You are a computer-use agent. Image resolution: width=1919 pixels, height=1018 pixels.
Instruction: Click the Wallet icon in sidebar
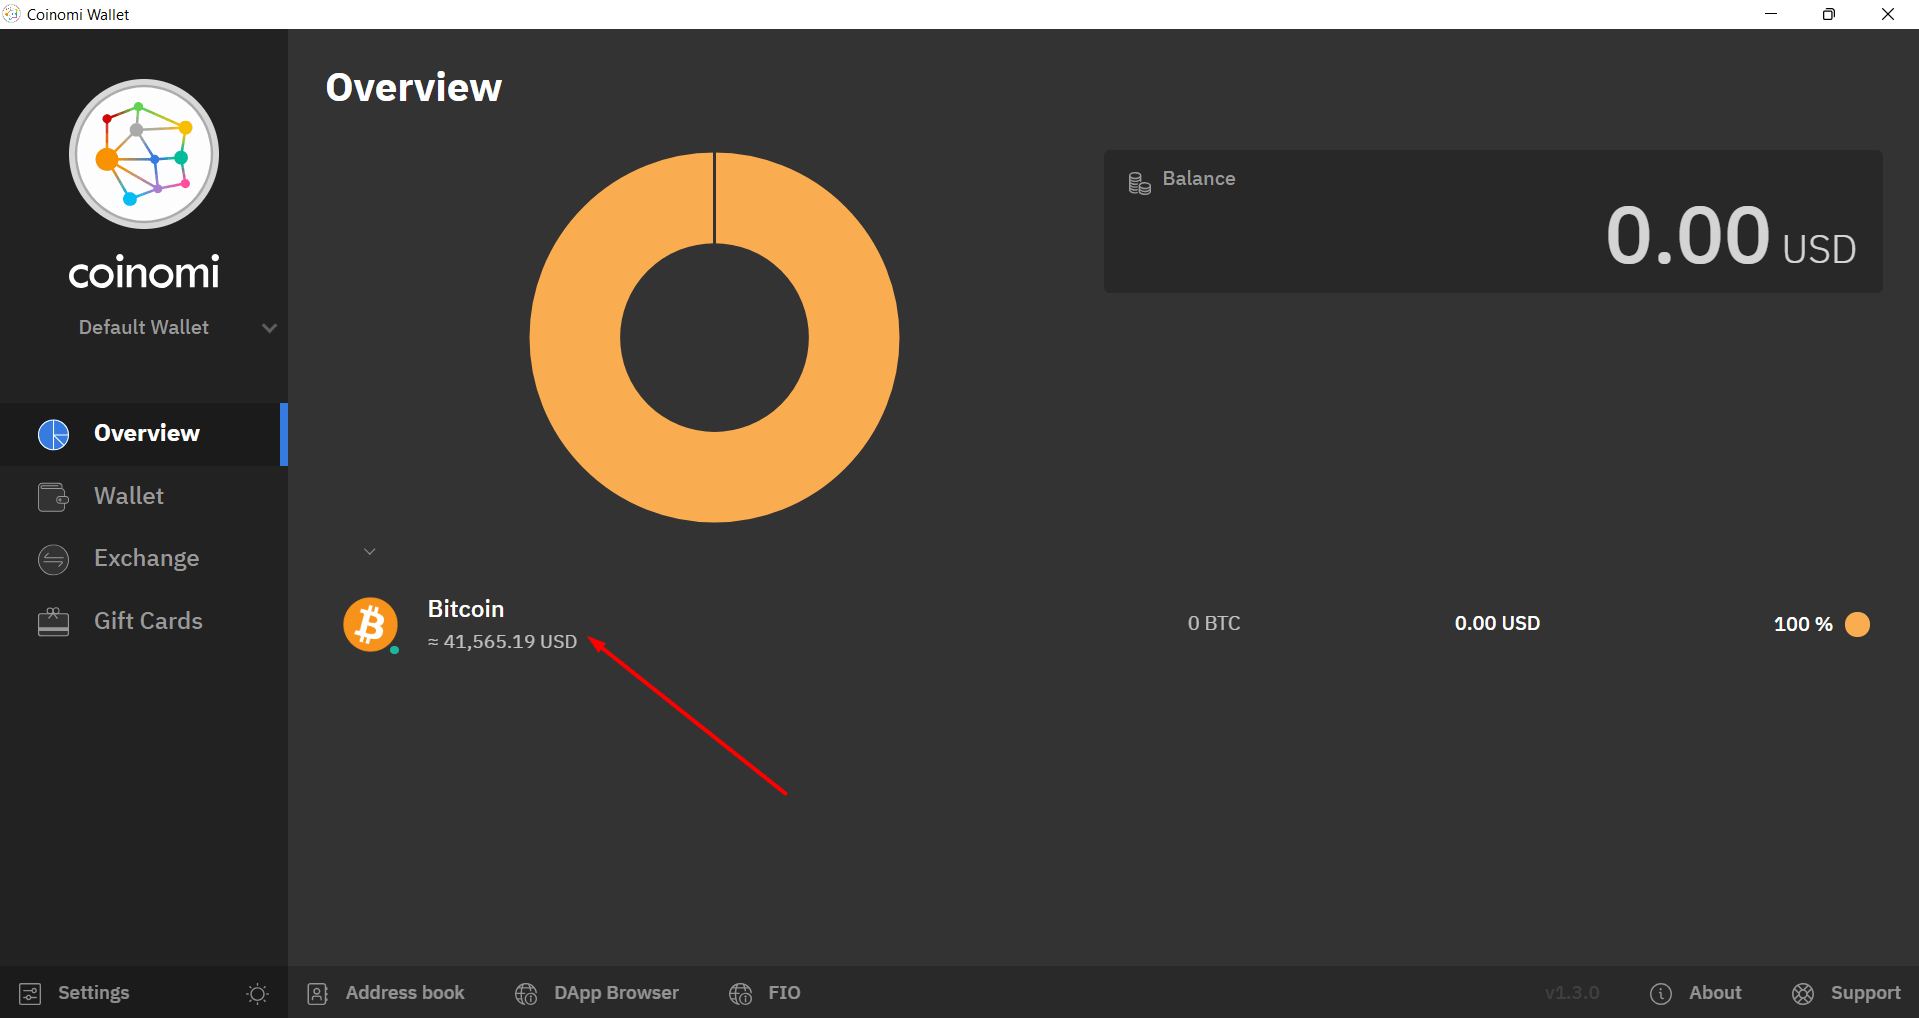[x=54, y=497]
